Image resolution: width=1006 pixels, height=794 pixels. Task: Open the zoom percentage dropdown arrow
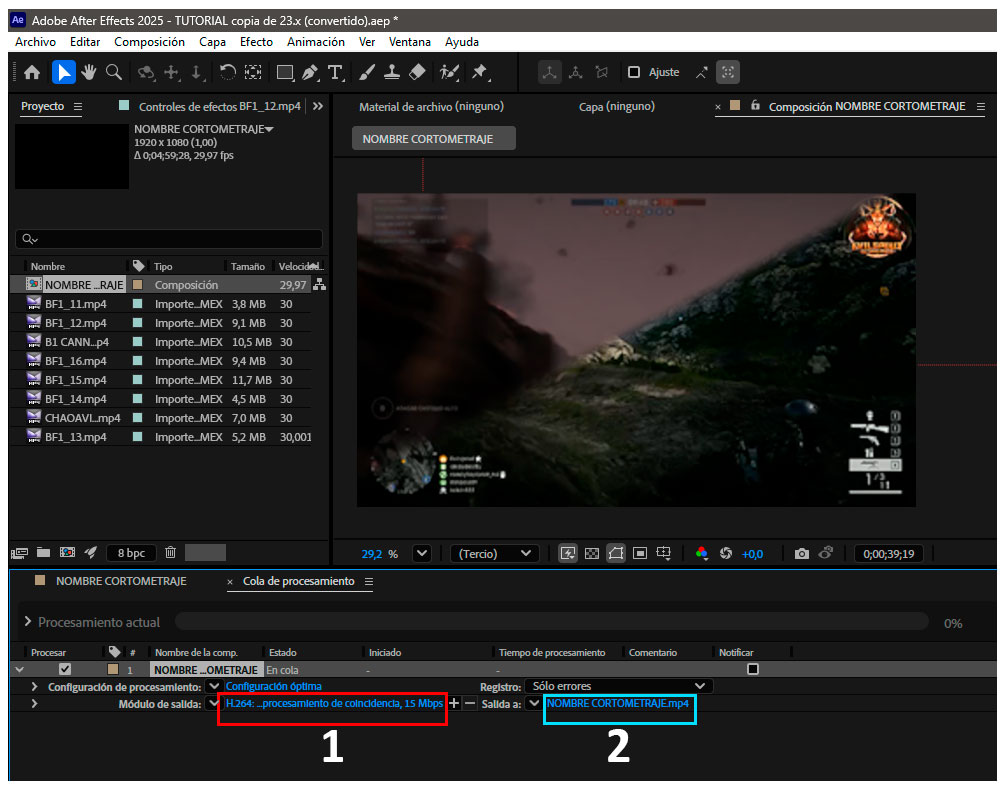click(x=422, y=553)
